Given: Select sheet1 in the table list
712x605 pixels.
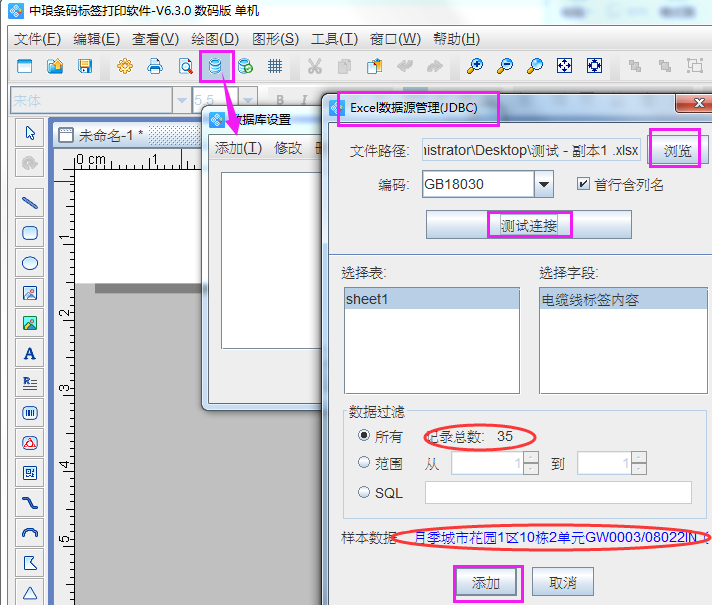Looking at the screenshot, I should [x=432, y=299].
